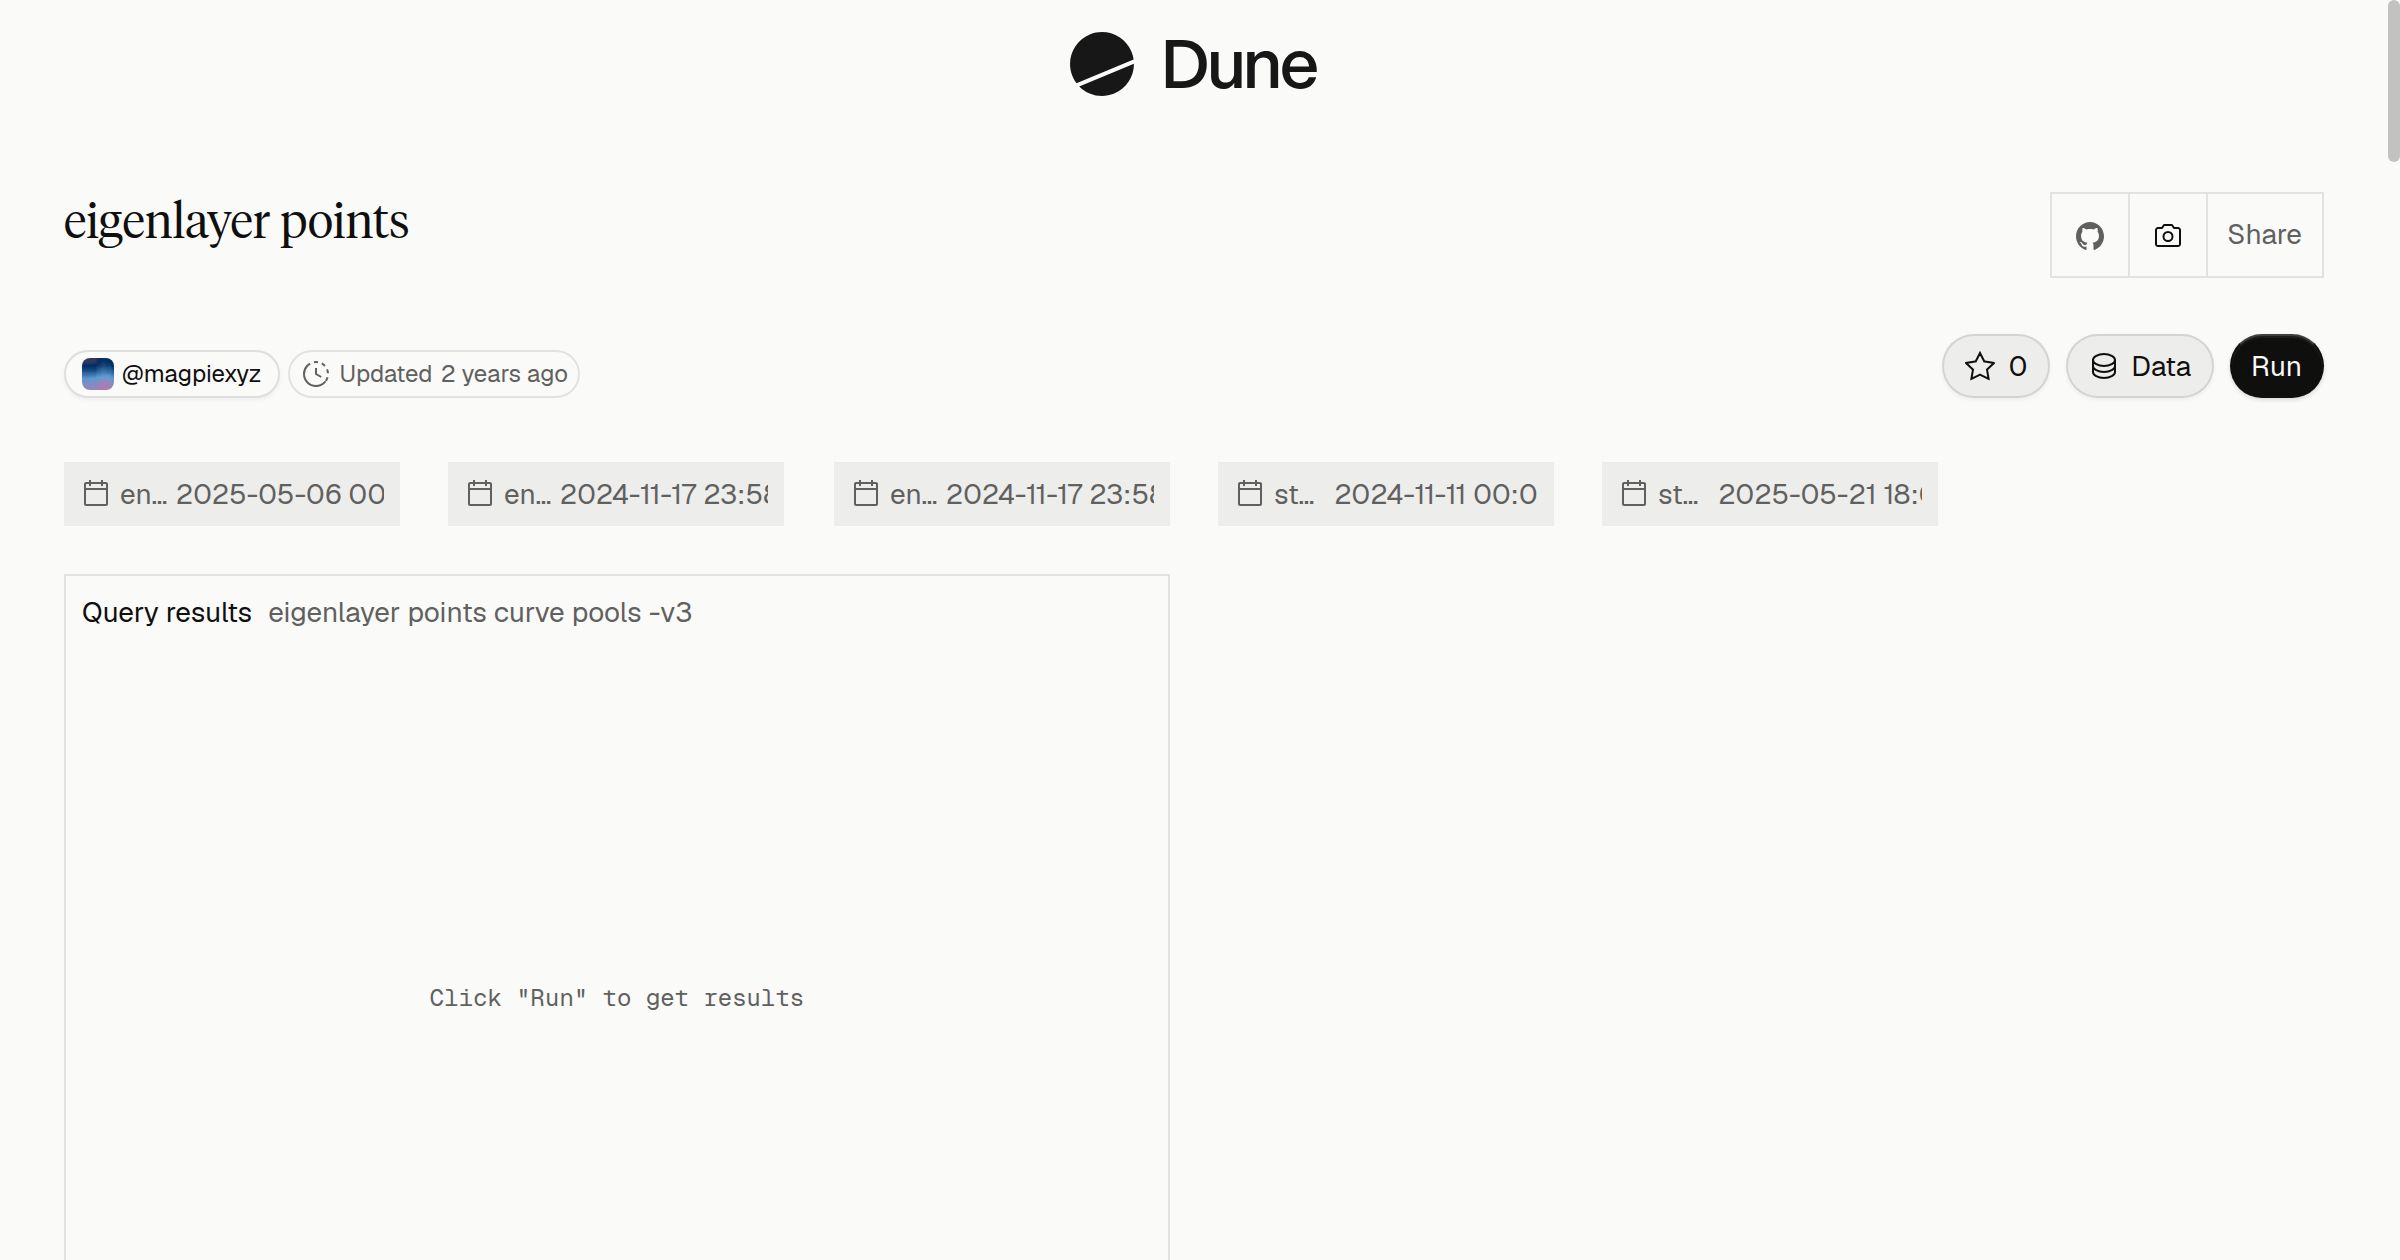The height and width of the screenshot is (1260, 2400).
Task: Run the dashboard queries
Action: pos(2276,366)
